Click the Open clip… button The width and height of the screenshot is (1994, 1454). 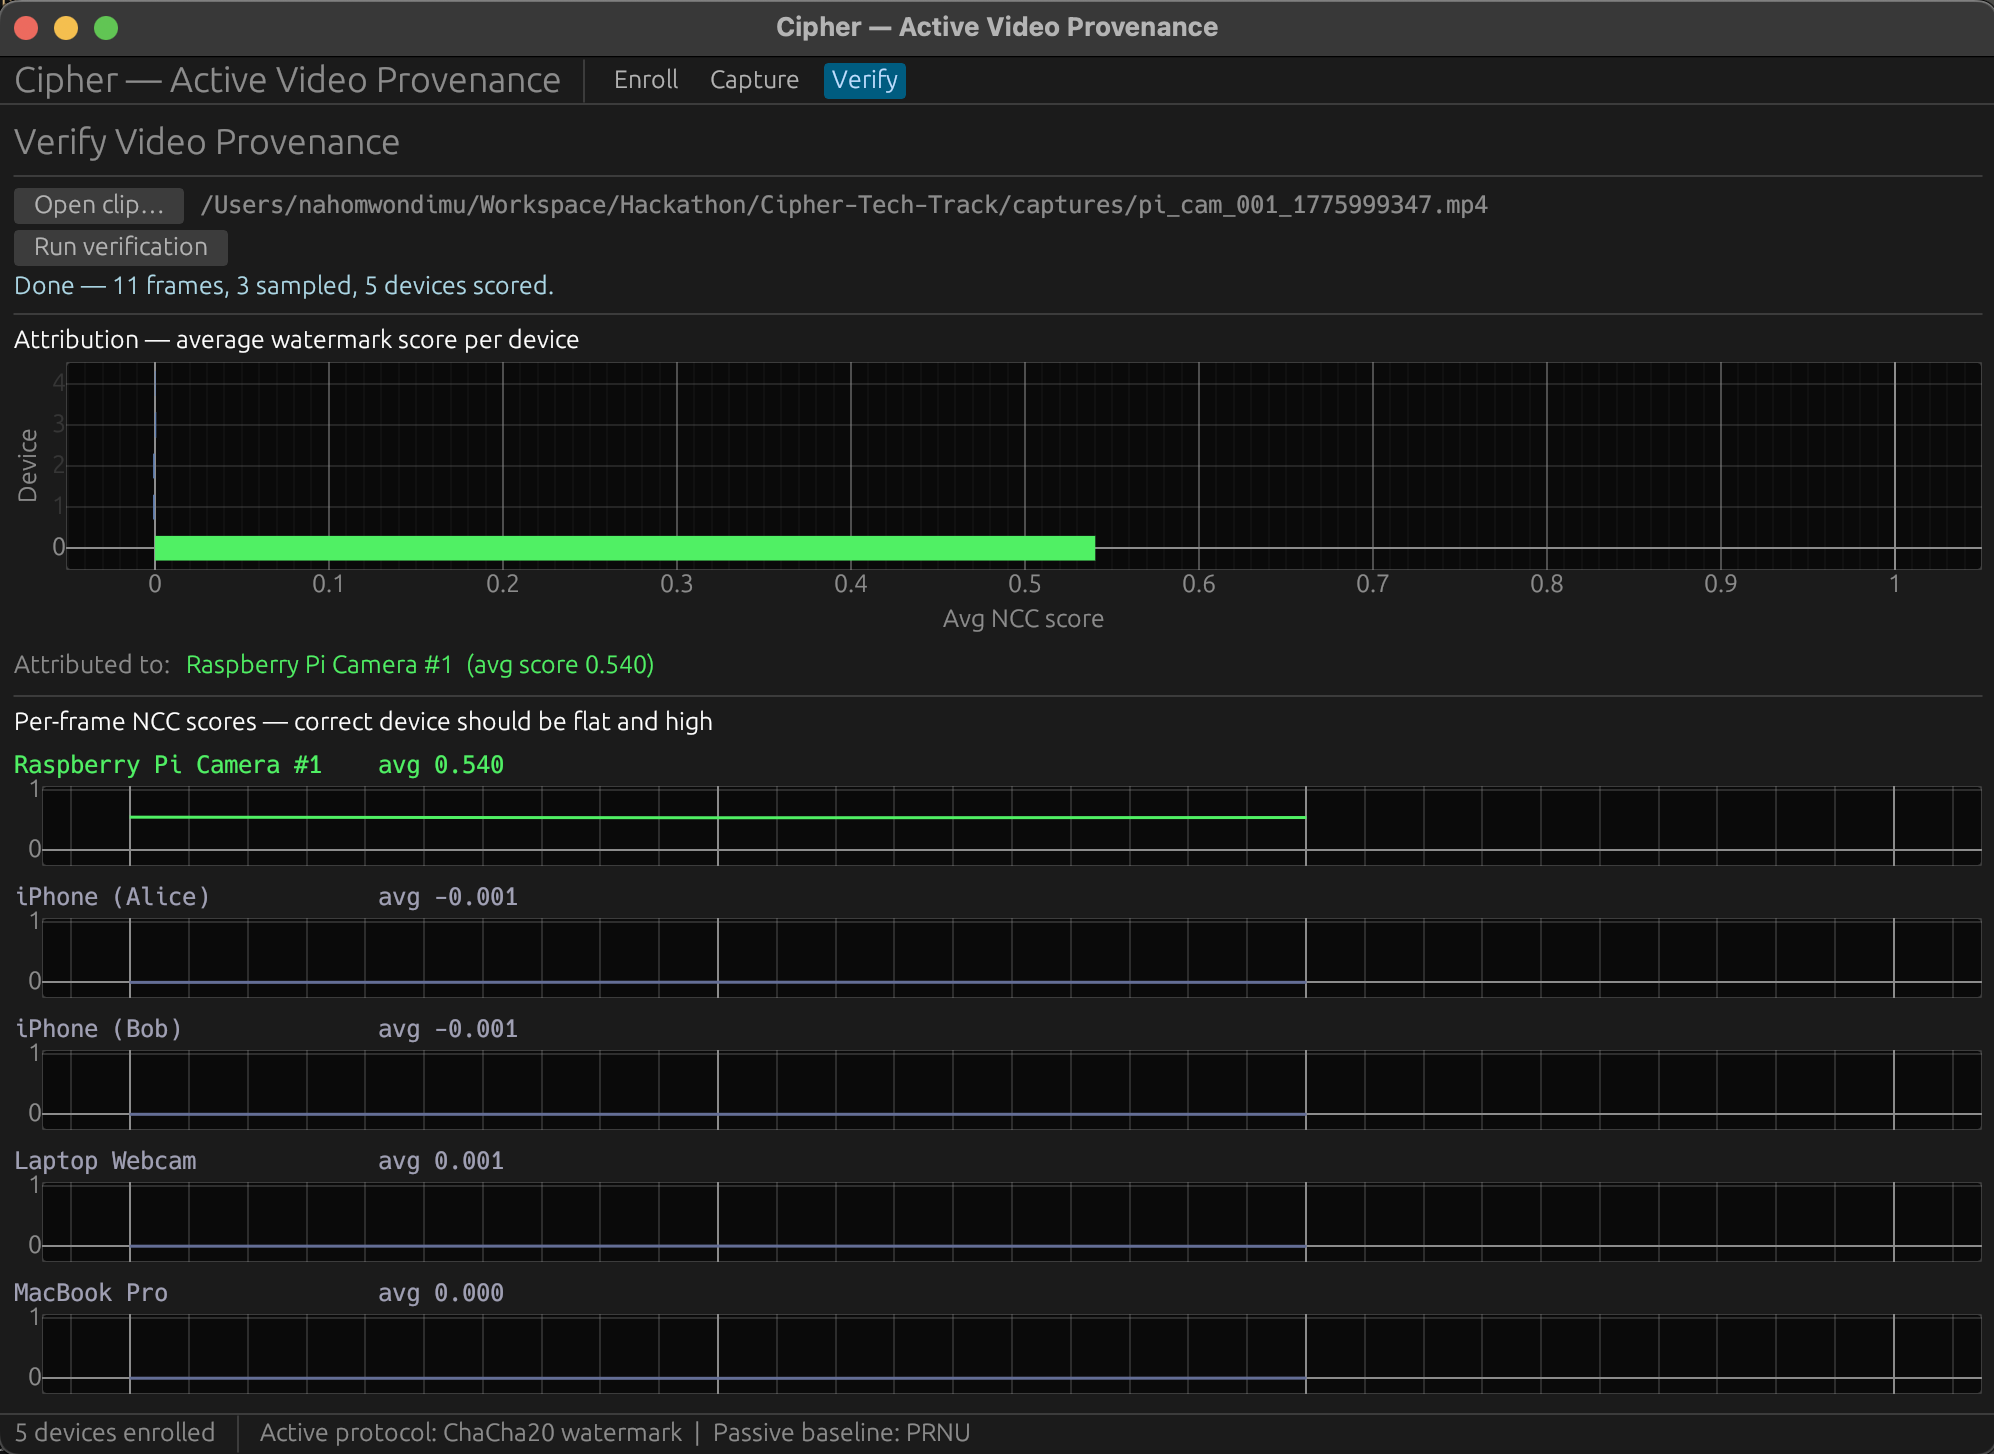tap(98, 205)
